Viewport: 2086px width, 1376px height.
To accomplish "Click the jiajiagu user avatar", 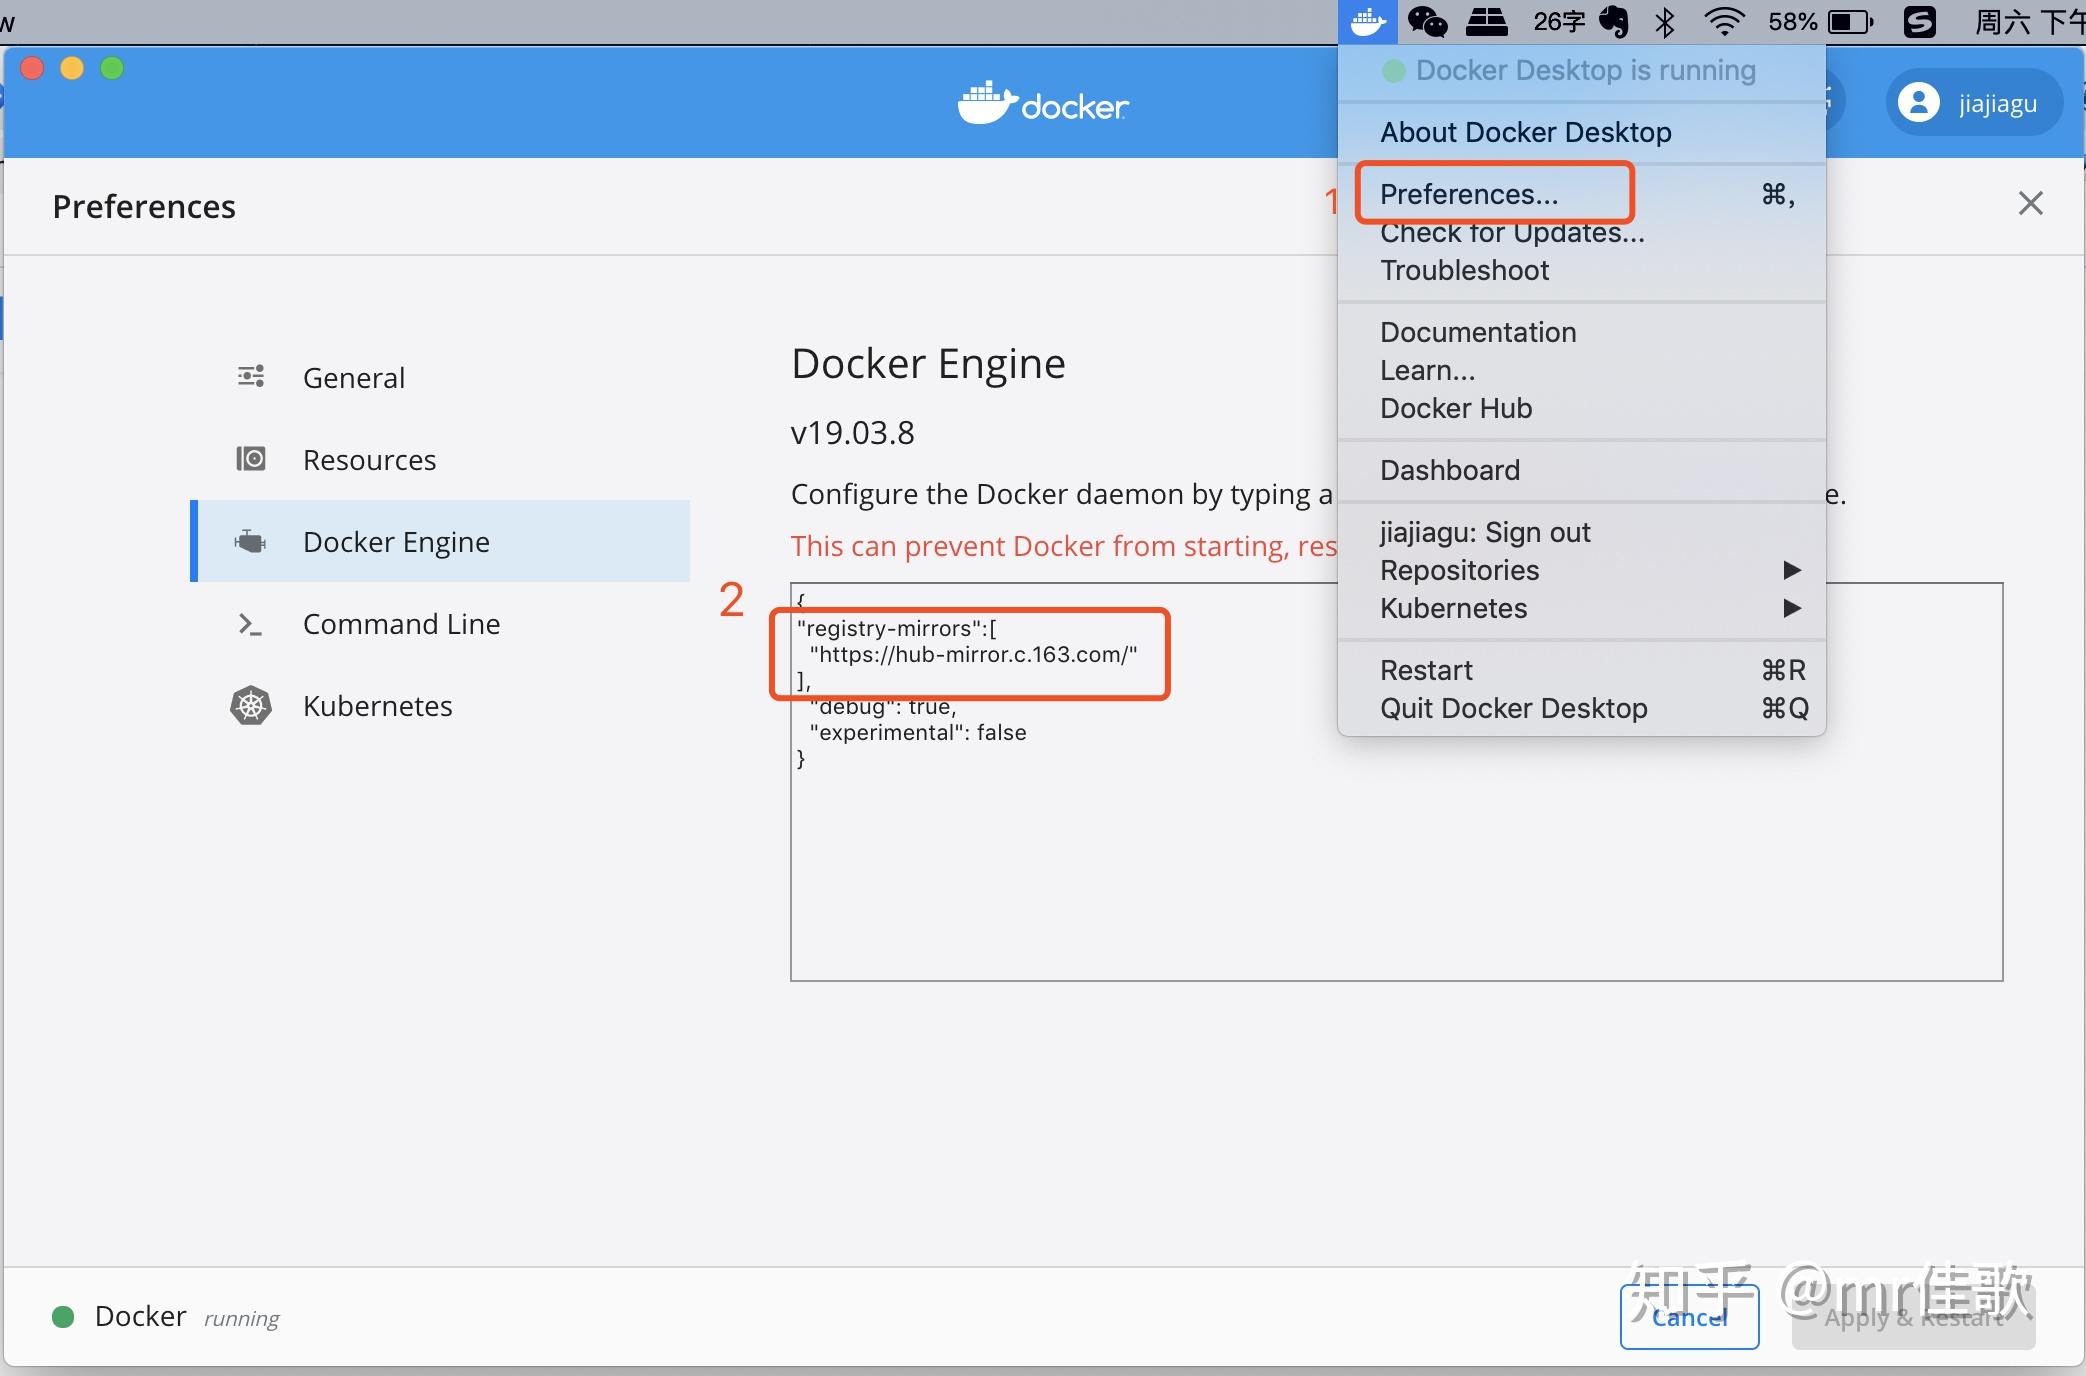I will coord(1919,102).
